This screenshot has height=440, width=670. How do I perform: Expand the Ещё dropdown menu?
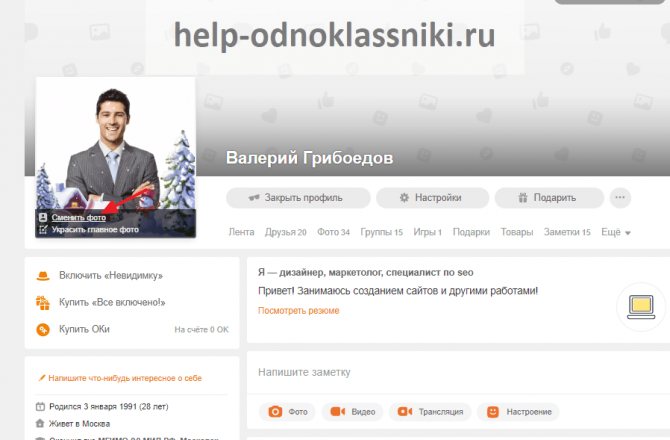(x=616, y=232)
